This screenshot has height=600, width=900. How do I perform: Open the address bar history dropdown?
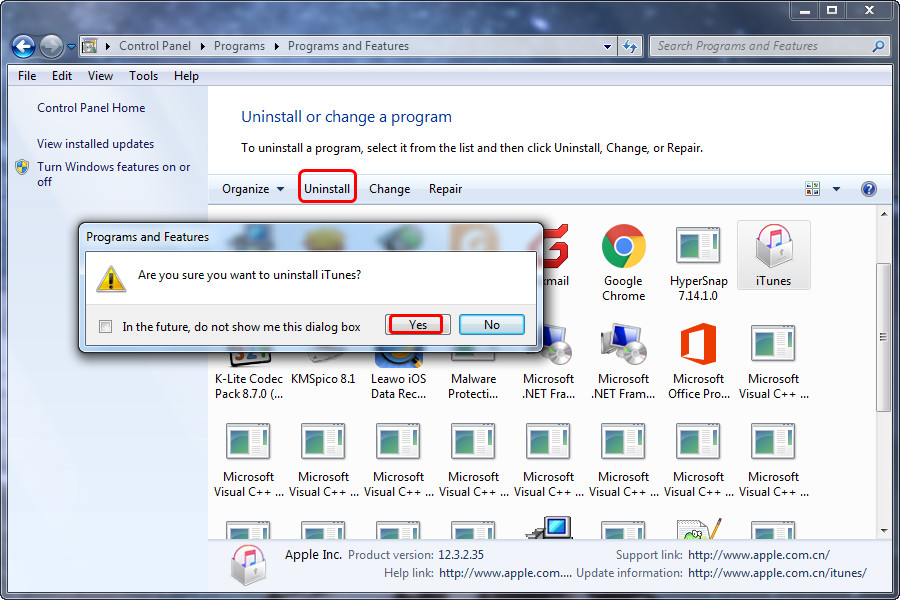pos(607,47)
